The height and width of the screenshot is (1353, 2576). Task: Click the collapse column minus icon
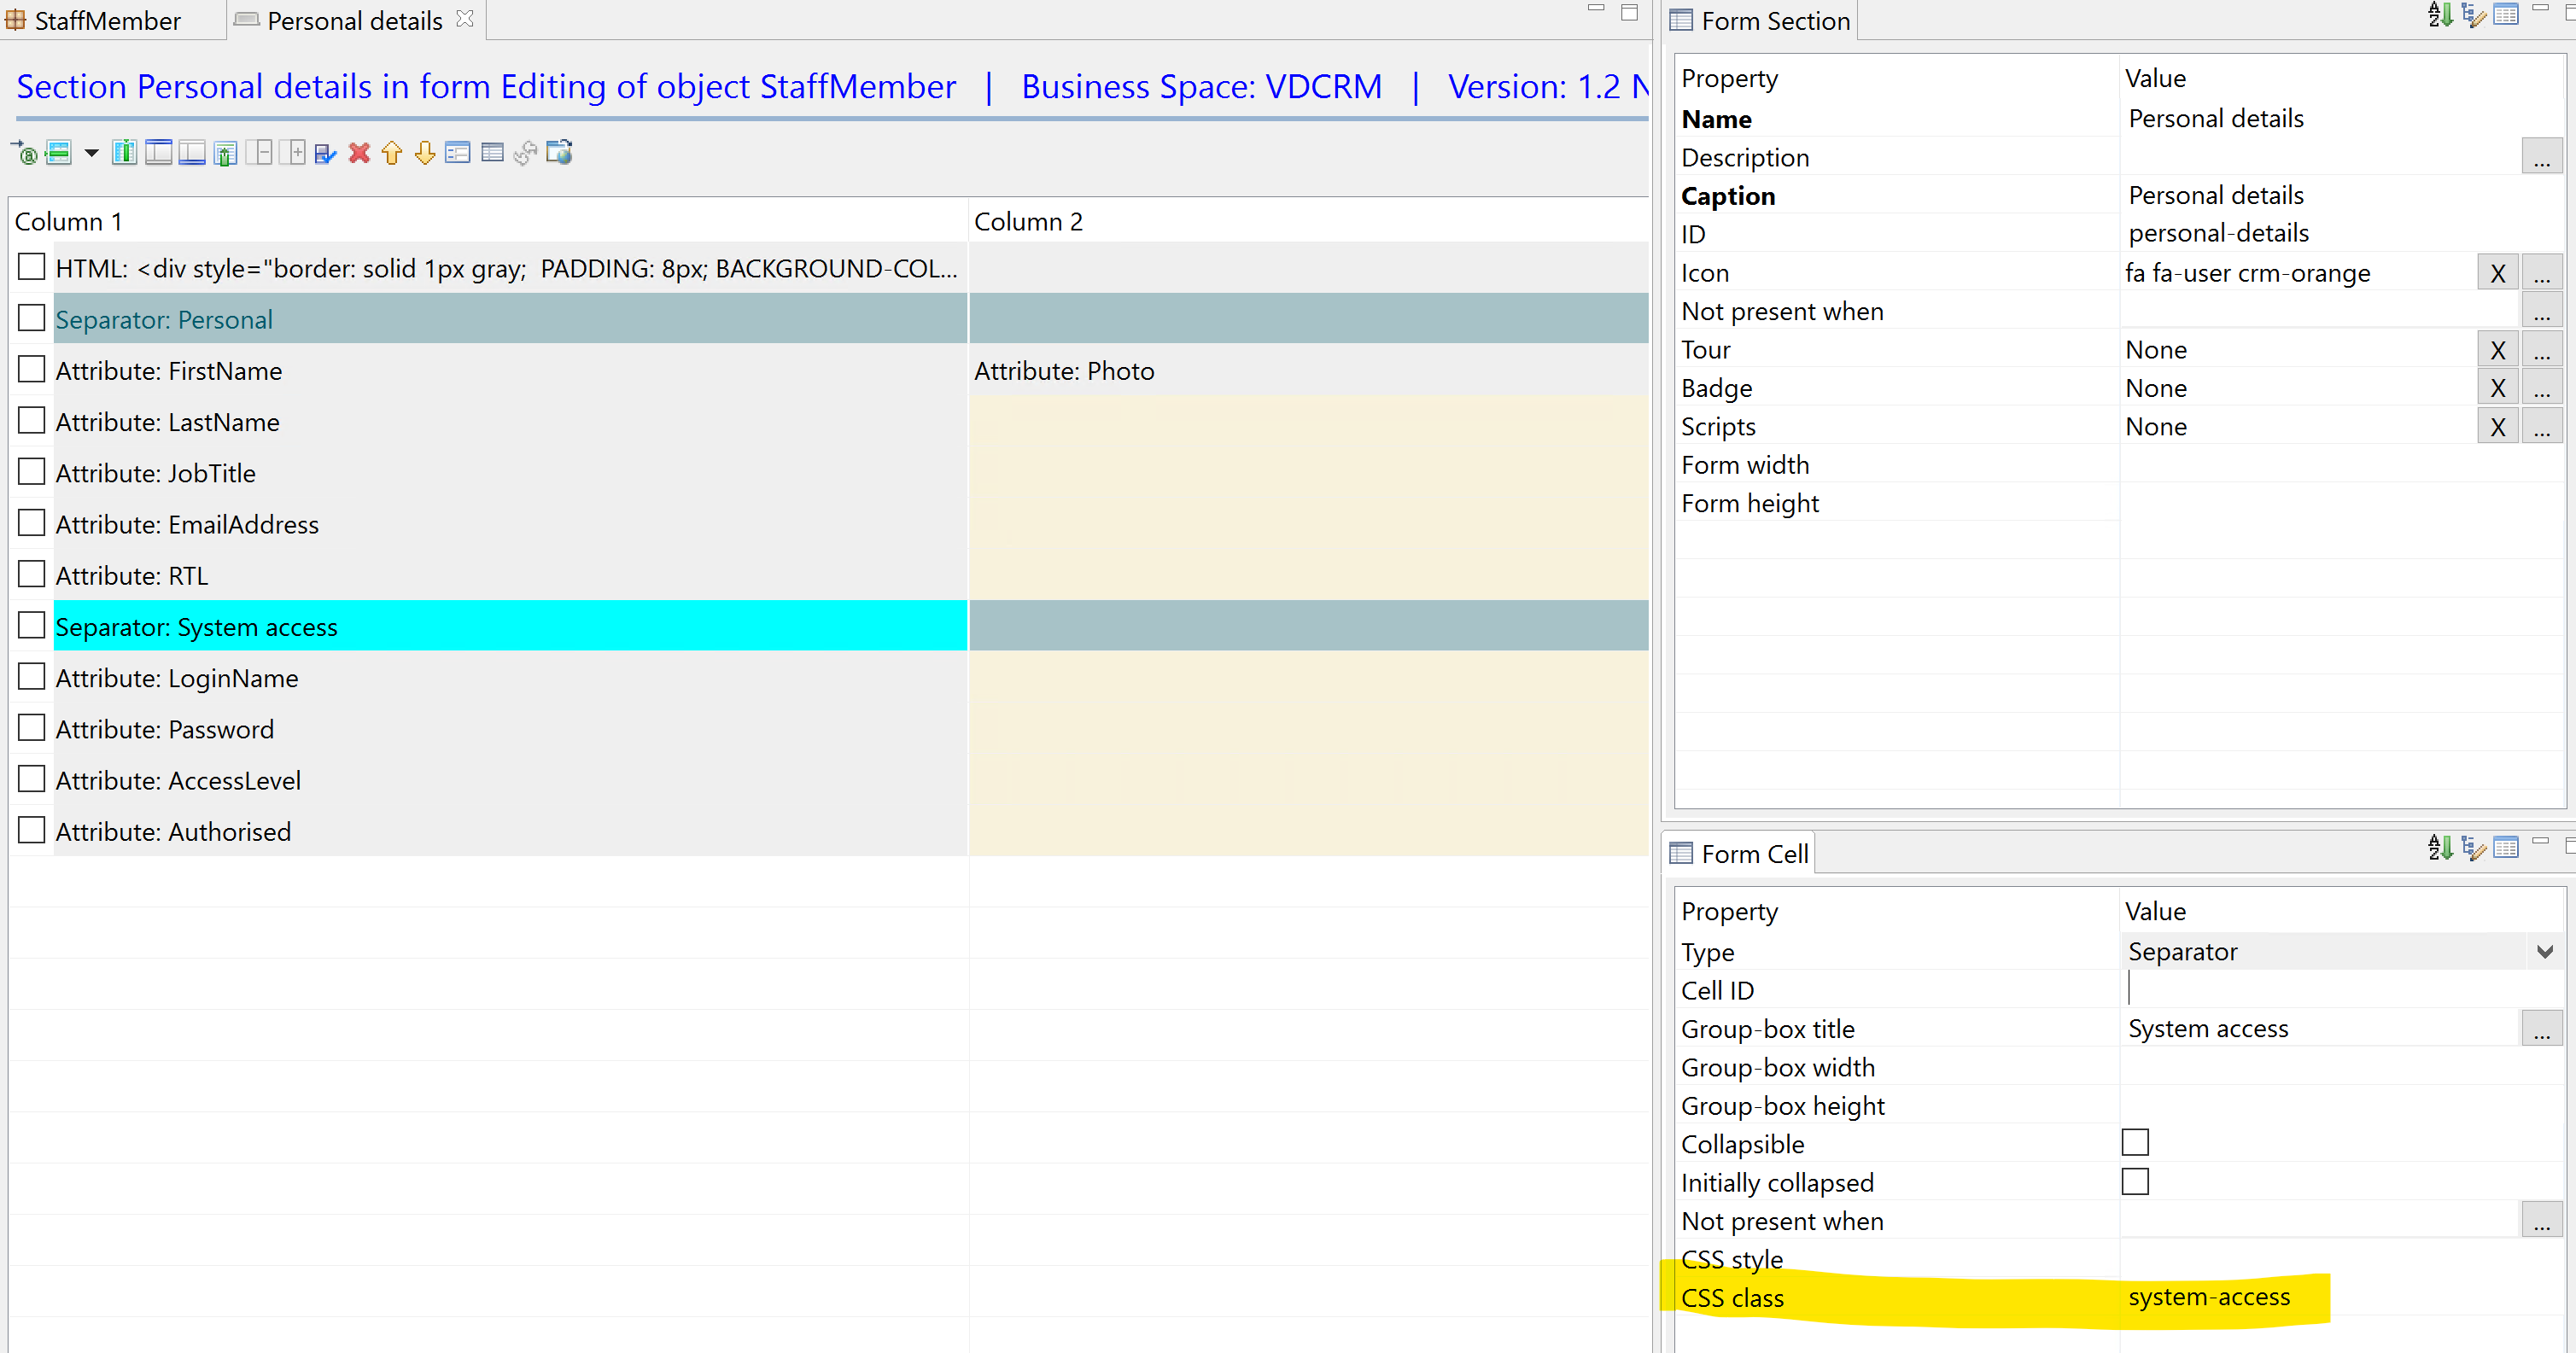pos(259,153)
